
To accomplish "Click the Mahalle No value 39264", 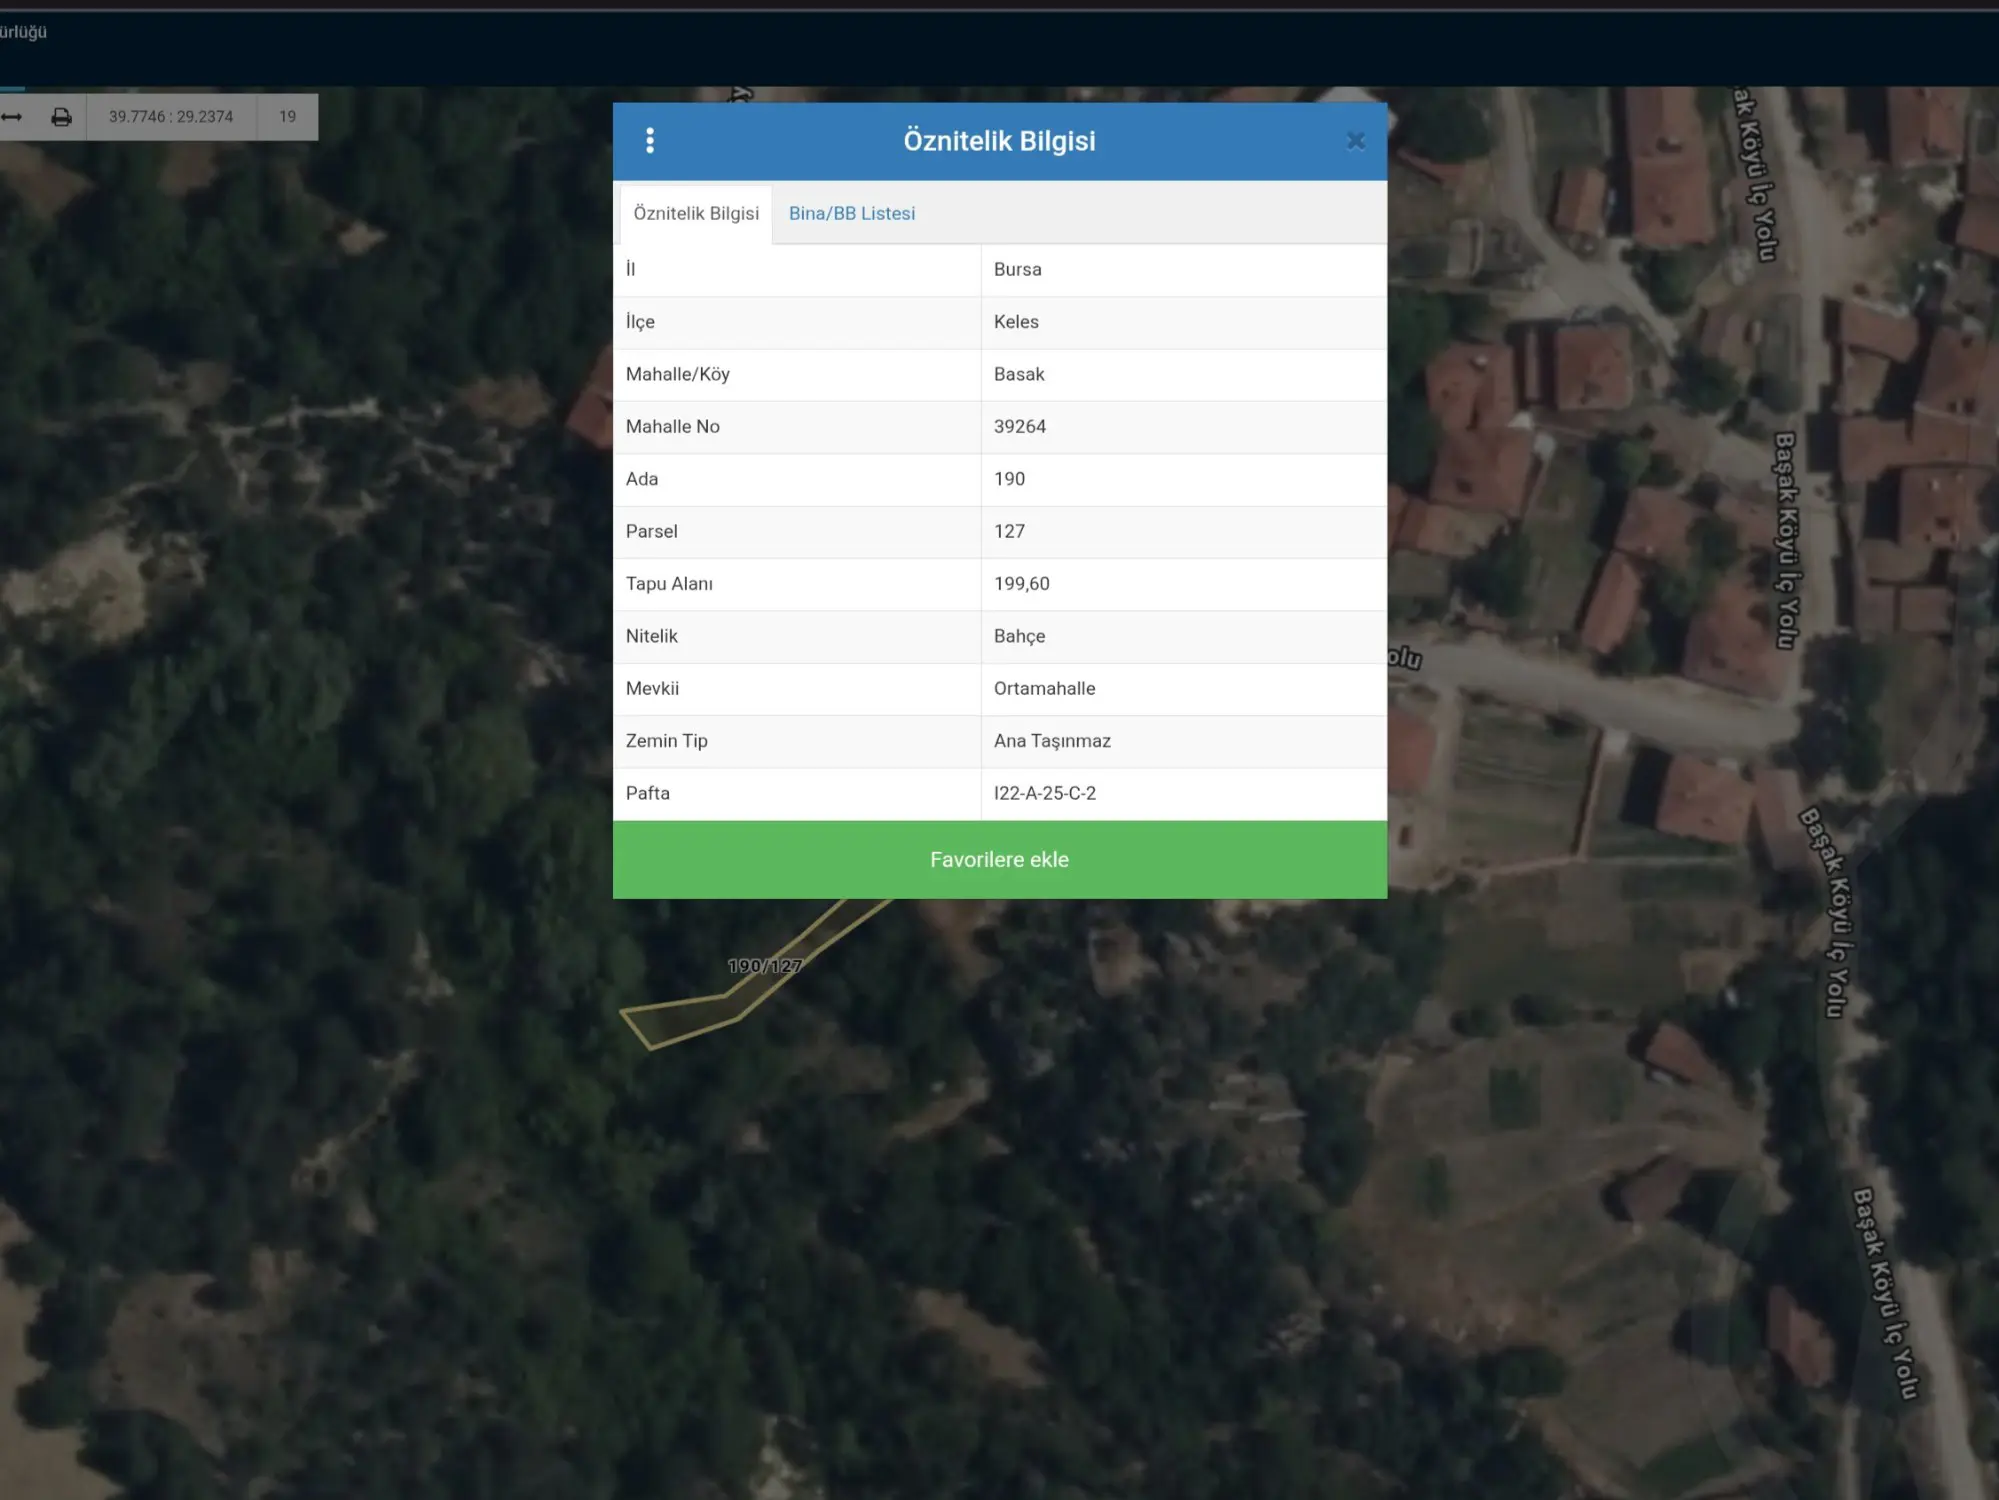I will [1020, 426].
